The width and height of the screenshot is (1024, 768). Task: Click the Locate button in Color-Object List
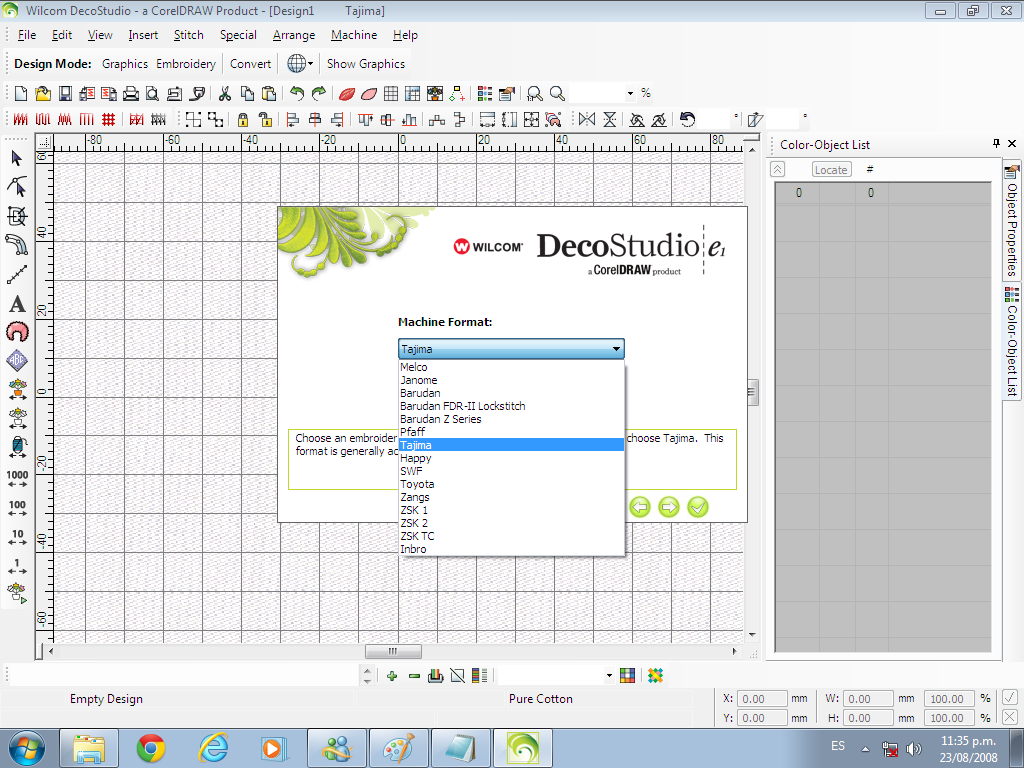tap(831, 170)
